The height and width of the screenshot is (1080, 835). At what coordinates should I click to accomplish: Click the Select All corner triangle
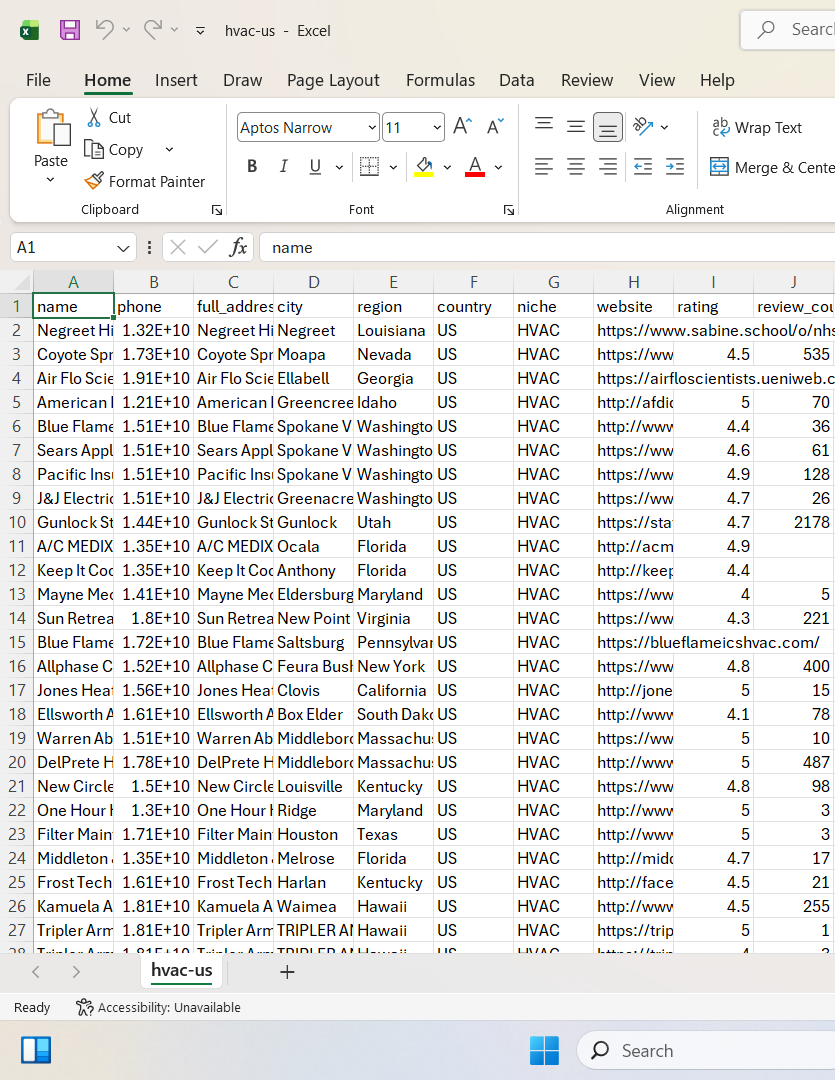[x=23, y=282]
